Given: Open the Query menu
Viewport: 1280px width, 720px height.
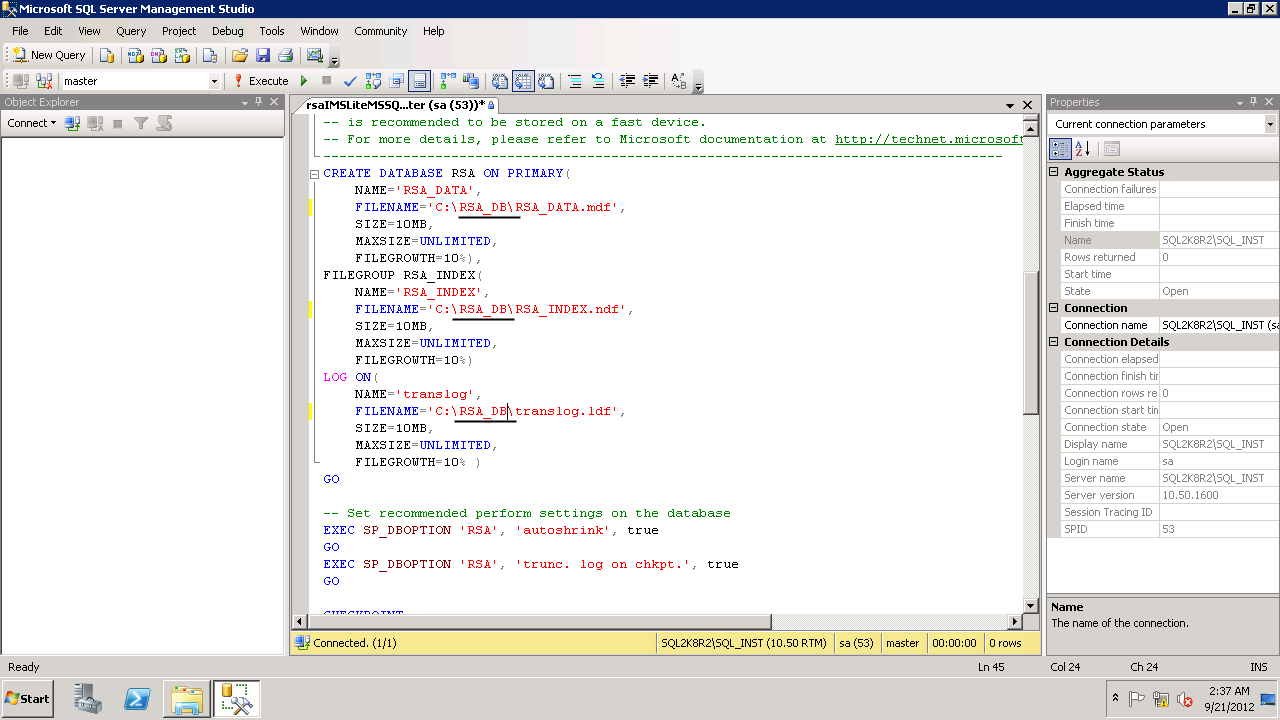Looking at the screenshot, I should tap(131, 31).
